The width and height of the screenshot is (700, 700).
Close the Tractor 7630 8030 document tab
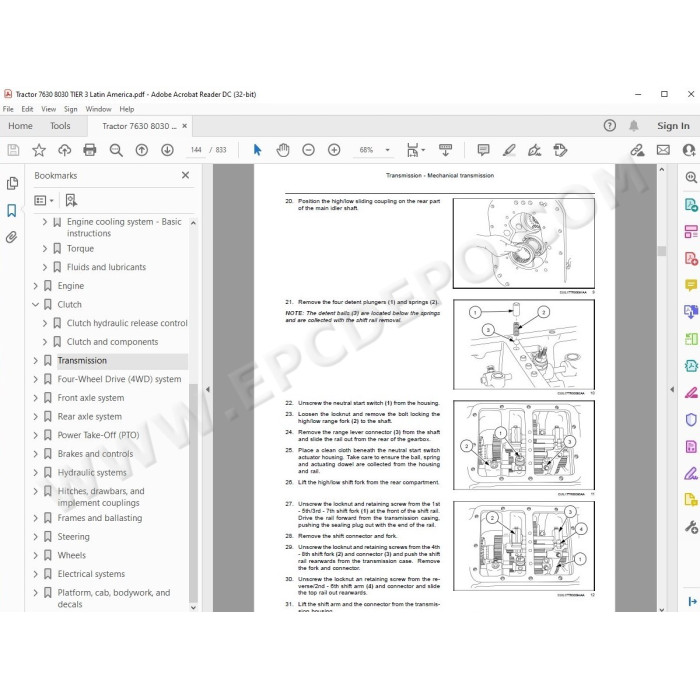click(x=185, y=126)
